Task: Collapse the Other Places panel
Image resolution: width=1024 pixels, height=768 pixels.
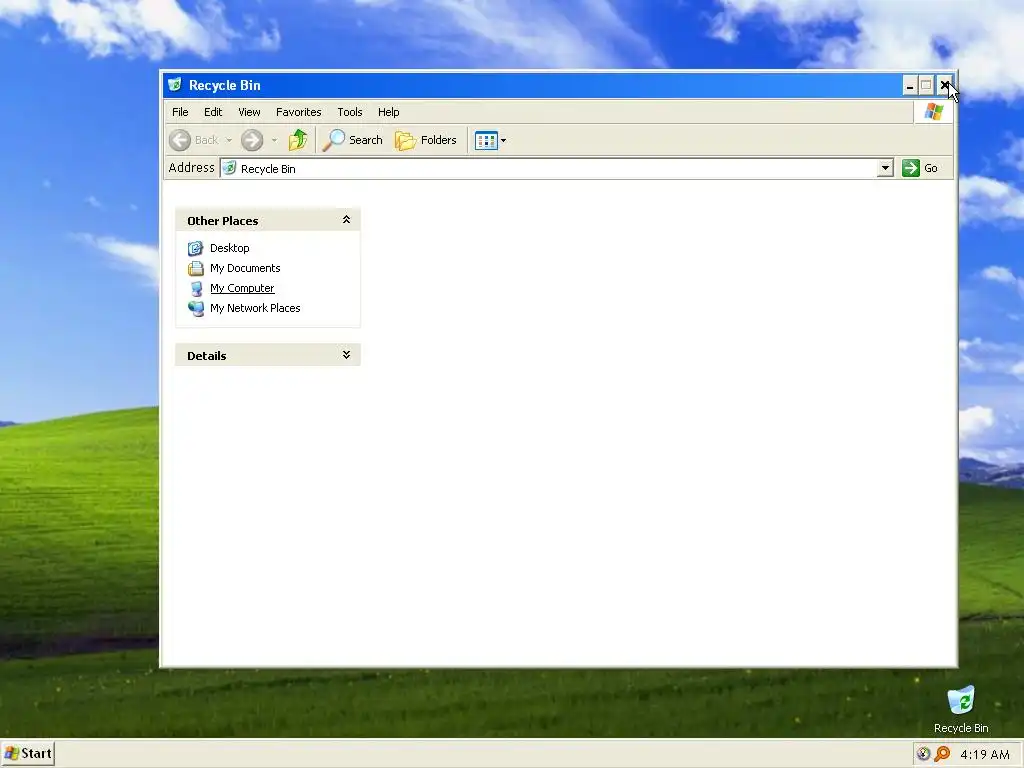Action: (x=346, y=220)
